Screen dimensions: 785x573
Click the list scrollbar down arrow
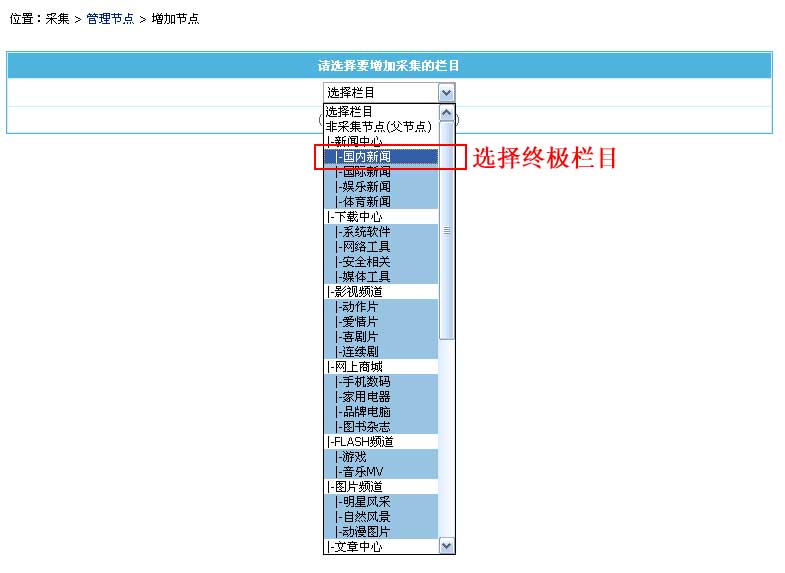447,546
